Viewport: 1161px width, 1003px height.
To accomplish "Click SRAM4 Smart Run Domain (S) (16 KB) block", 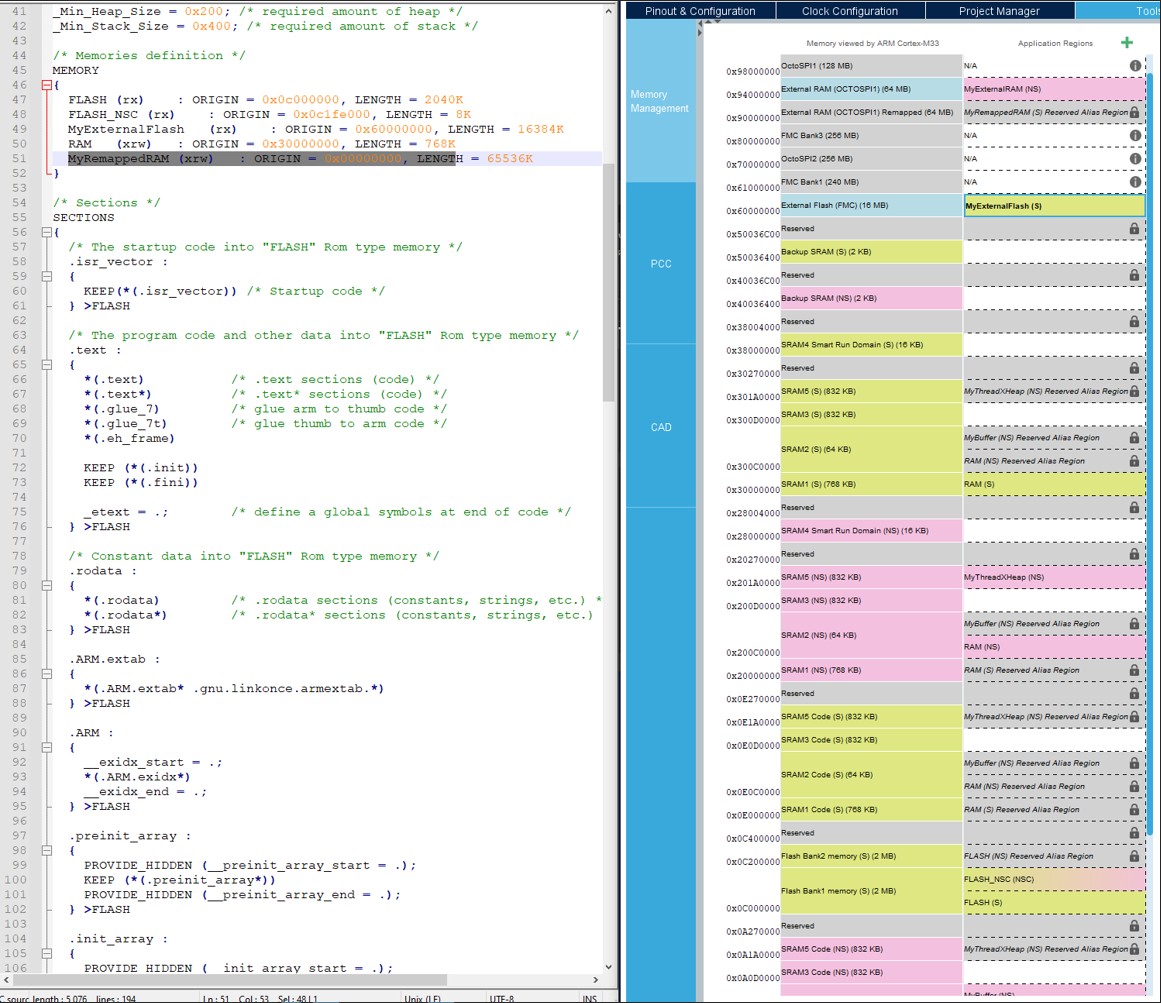I will (x=871, y=345).
